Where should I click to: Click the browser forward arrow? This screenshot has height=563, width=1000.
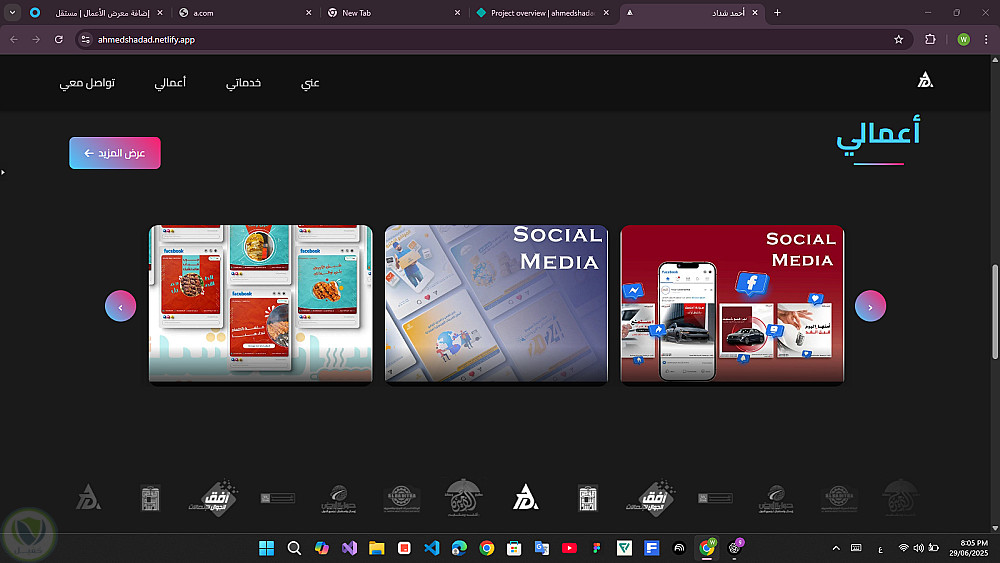click(x=36, y=40)
